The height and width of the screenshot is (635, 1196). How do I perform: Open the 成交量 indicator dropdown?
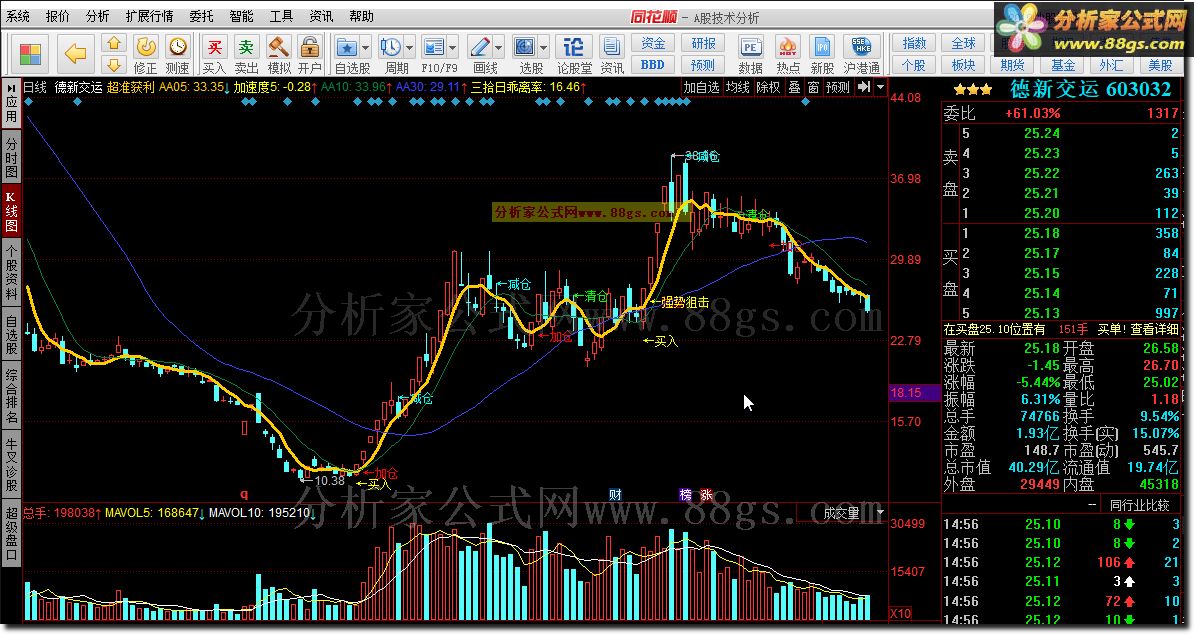pos(879,513)
